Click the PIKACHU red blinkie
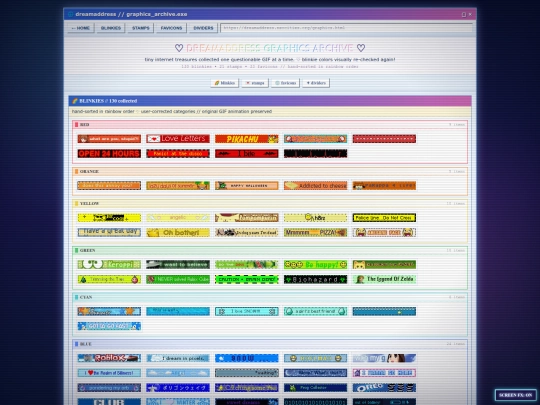 (x=247, y=139)
